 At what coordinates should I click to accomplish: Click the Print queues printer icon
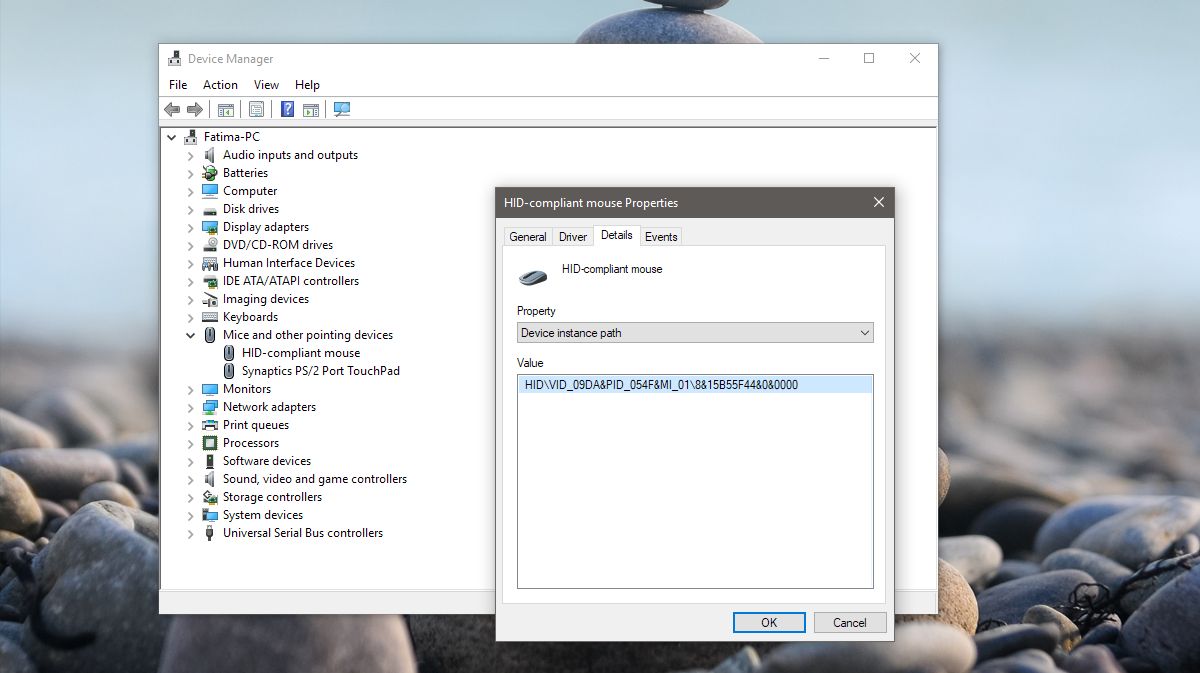(x=210, y=425)
